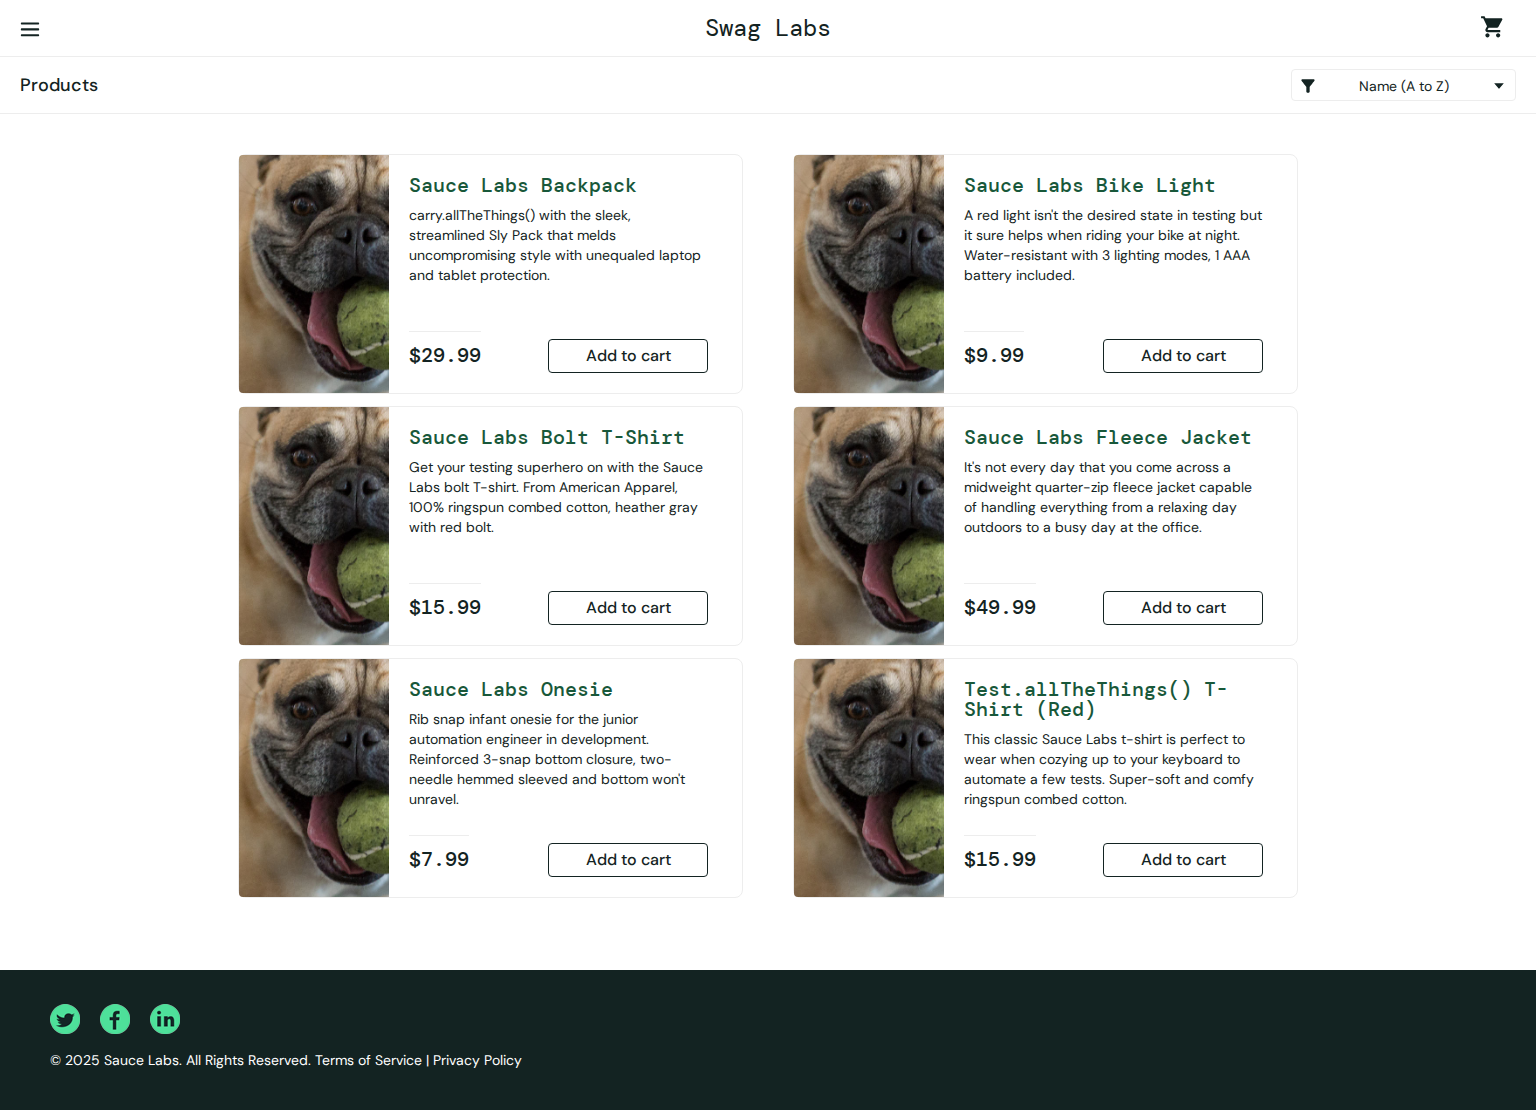The width and height of the screenshot is (1536, 1110).
Task: Add Sauce Labs Bolt T-Shirt to cart
Action: (x=627, y=607)
